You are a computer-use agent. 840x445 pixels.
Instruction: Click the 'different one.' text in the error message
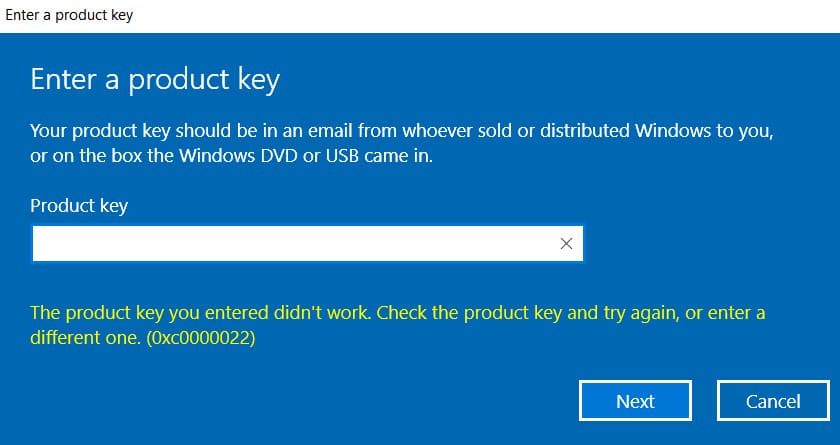coord(85,339)
